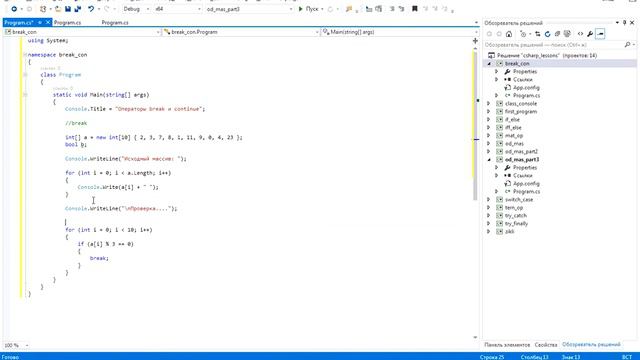Click the comment-out selected lines icon
640x360 pixels.
pyautogui.click(x=392, y=9)
